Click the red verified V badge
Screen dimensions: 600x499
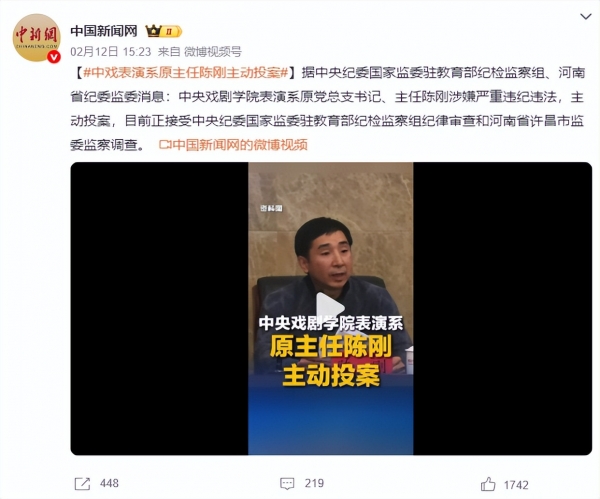coord(54,57)
